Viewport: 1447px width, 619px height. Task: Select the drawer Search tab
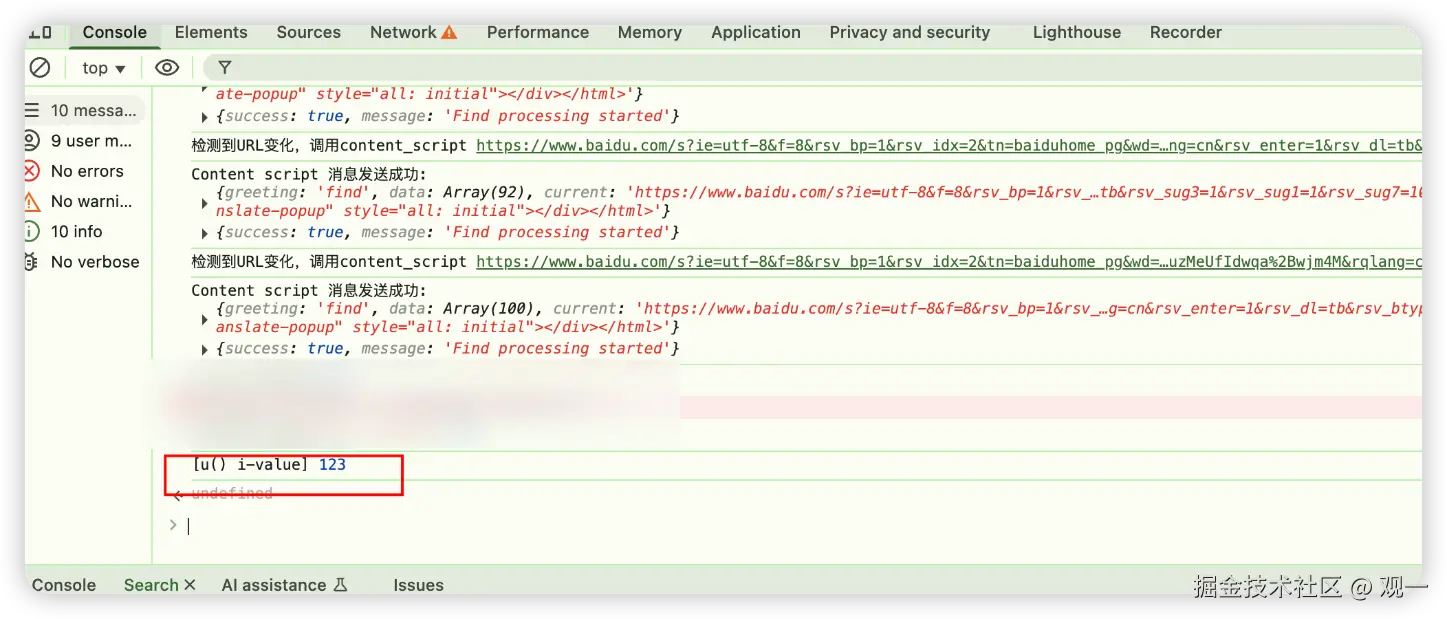point(151,585)
